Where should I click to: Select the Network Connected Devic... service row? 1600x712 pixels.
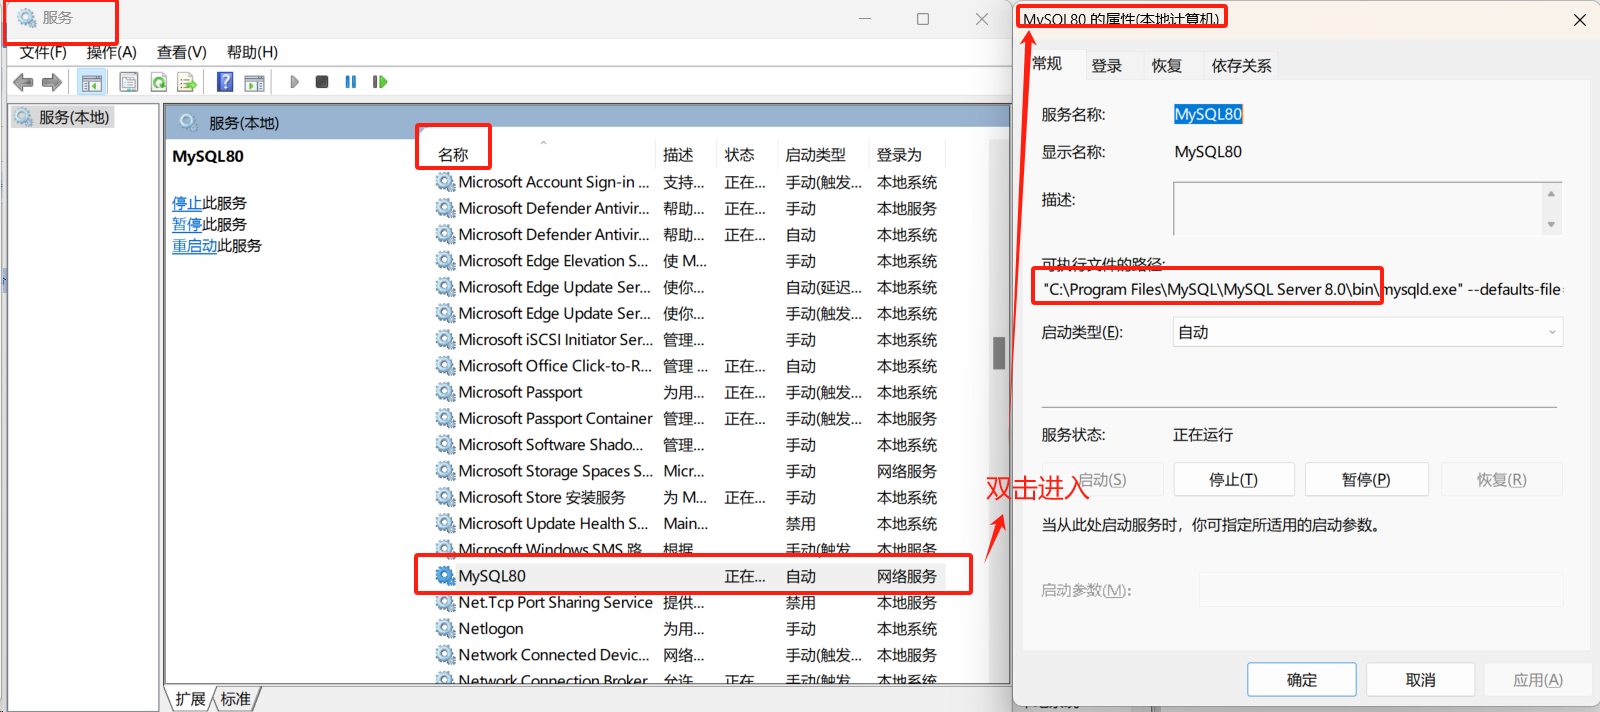pyautogui.click(x=688, y=655)
